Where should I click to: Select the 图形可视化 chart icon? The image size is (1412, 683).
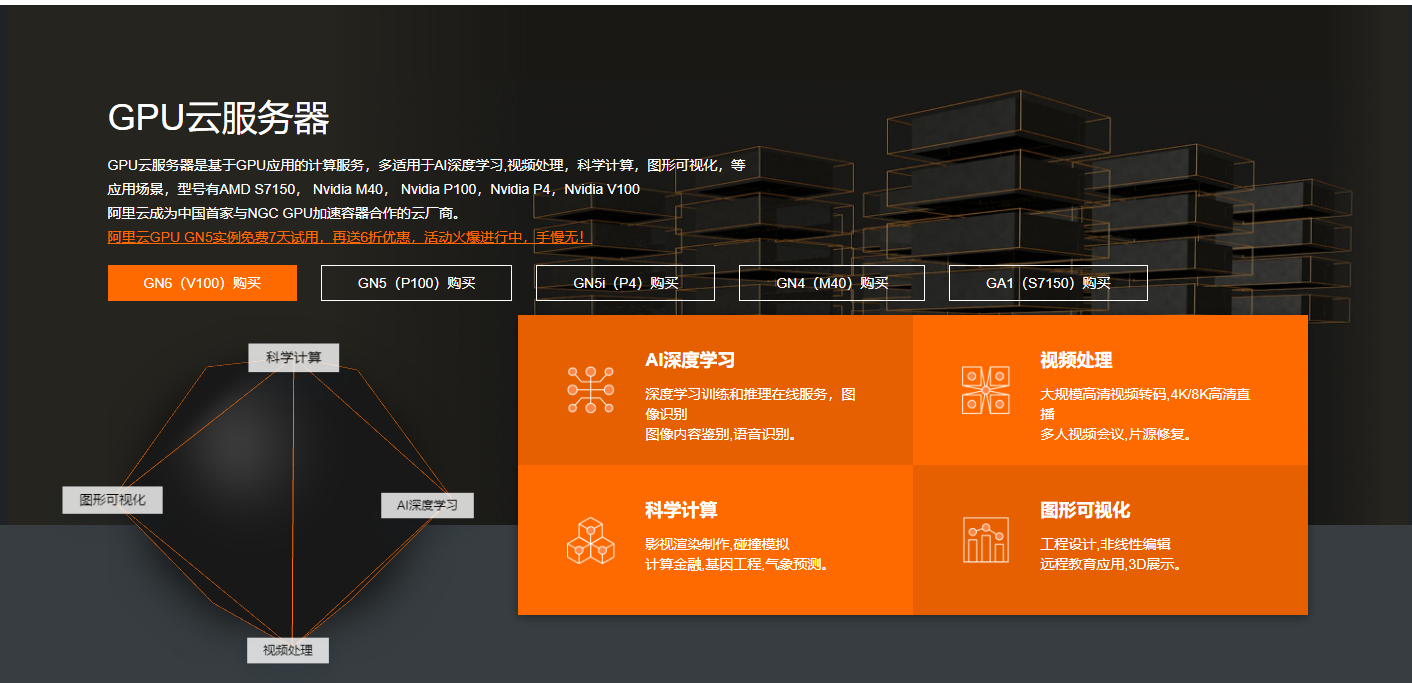(x=985, y=540)
